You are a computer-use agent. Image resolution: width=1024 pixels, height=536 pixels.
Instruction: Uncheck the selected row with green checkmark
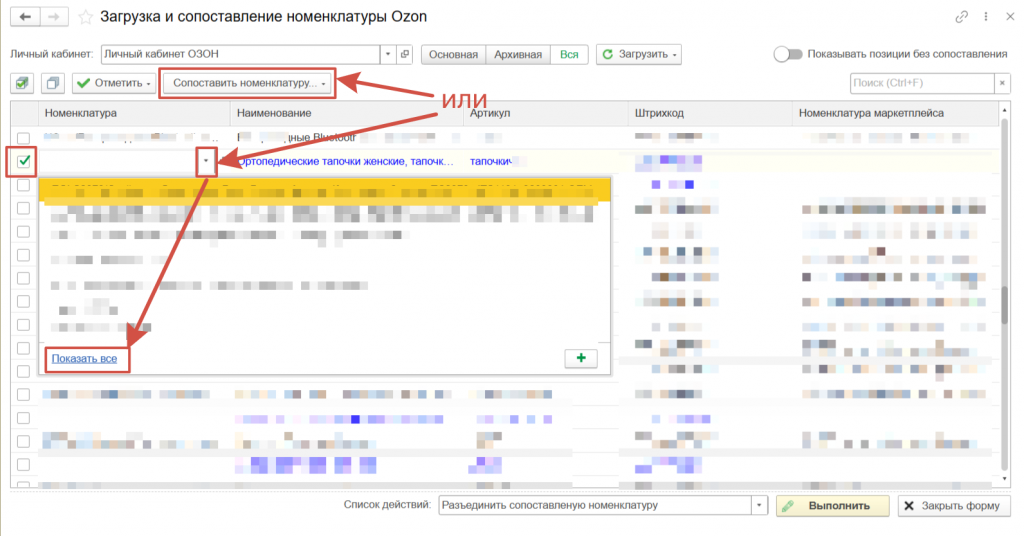click(24, 160)
